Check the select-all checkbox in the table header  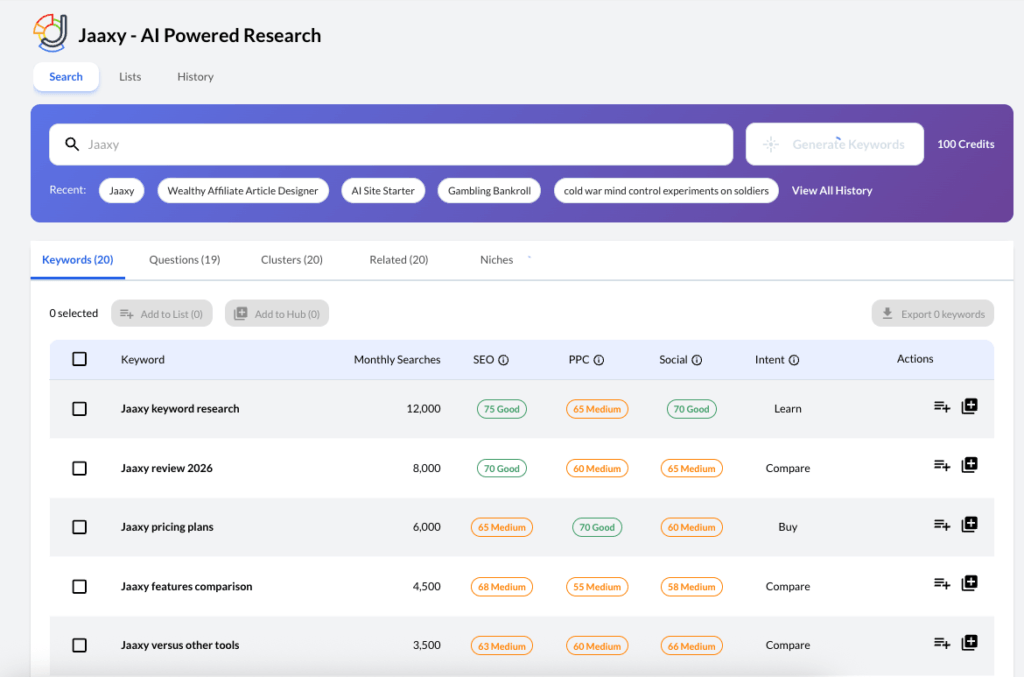click(79, 359)
